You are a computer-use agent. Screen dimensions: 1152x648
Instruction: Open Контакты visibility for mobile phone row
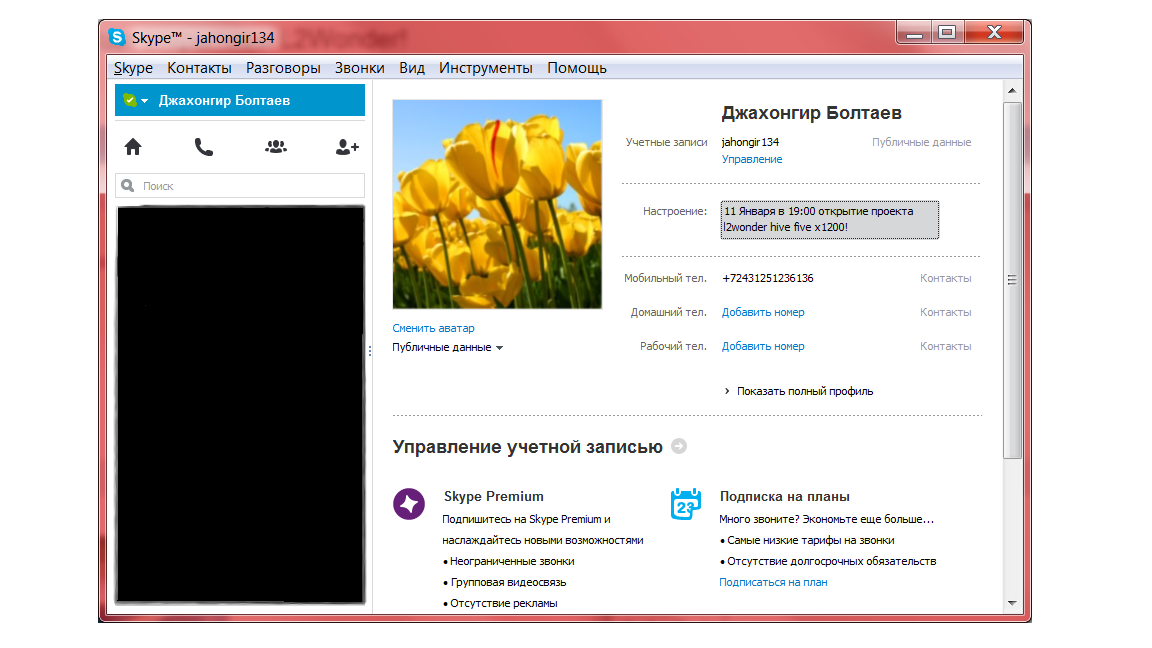[946, 278]
